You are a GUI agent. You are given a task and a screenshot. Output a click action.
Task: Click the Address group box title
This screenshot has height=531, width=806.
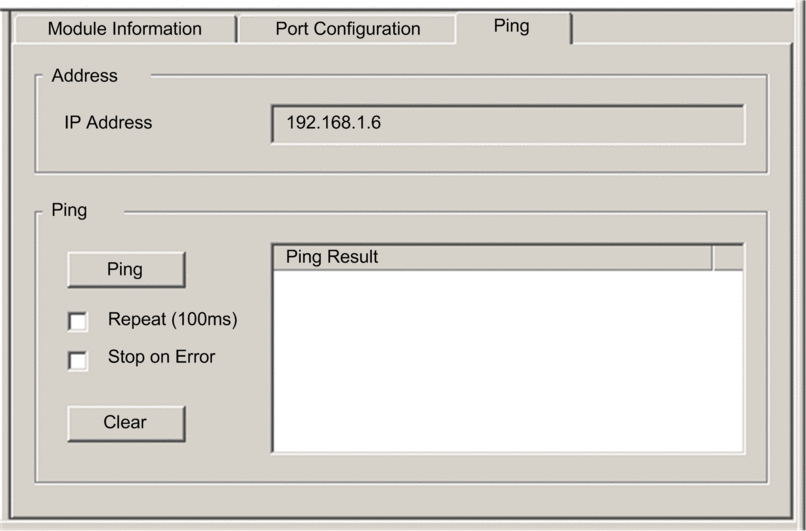tap(85, 75)
